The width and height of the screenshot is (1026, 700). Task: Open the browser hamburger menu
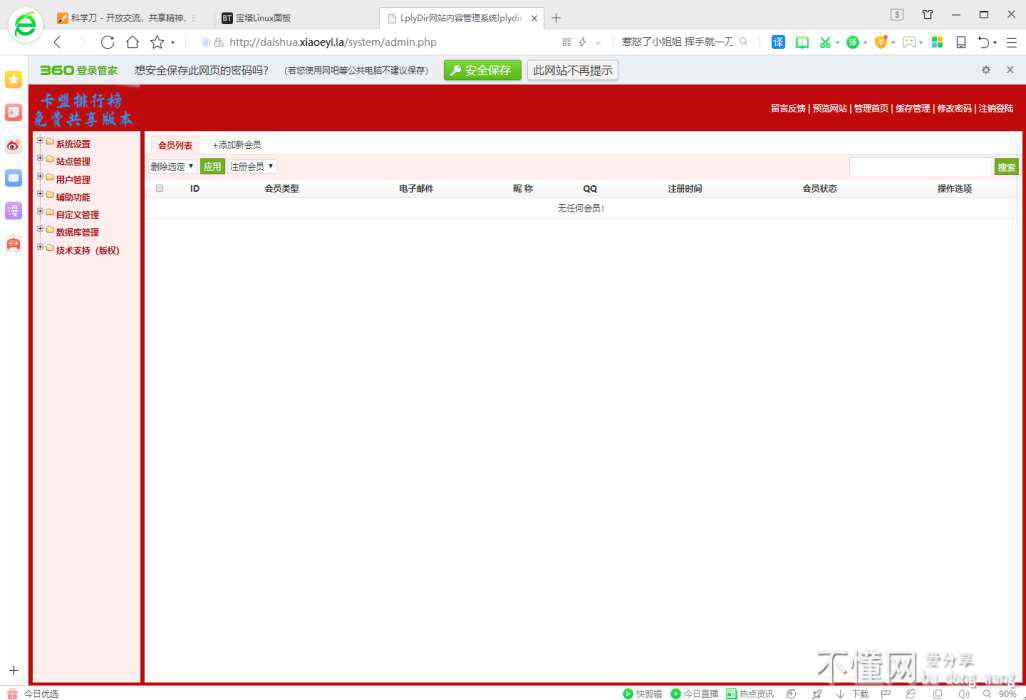(1011, 43)
